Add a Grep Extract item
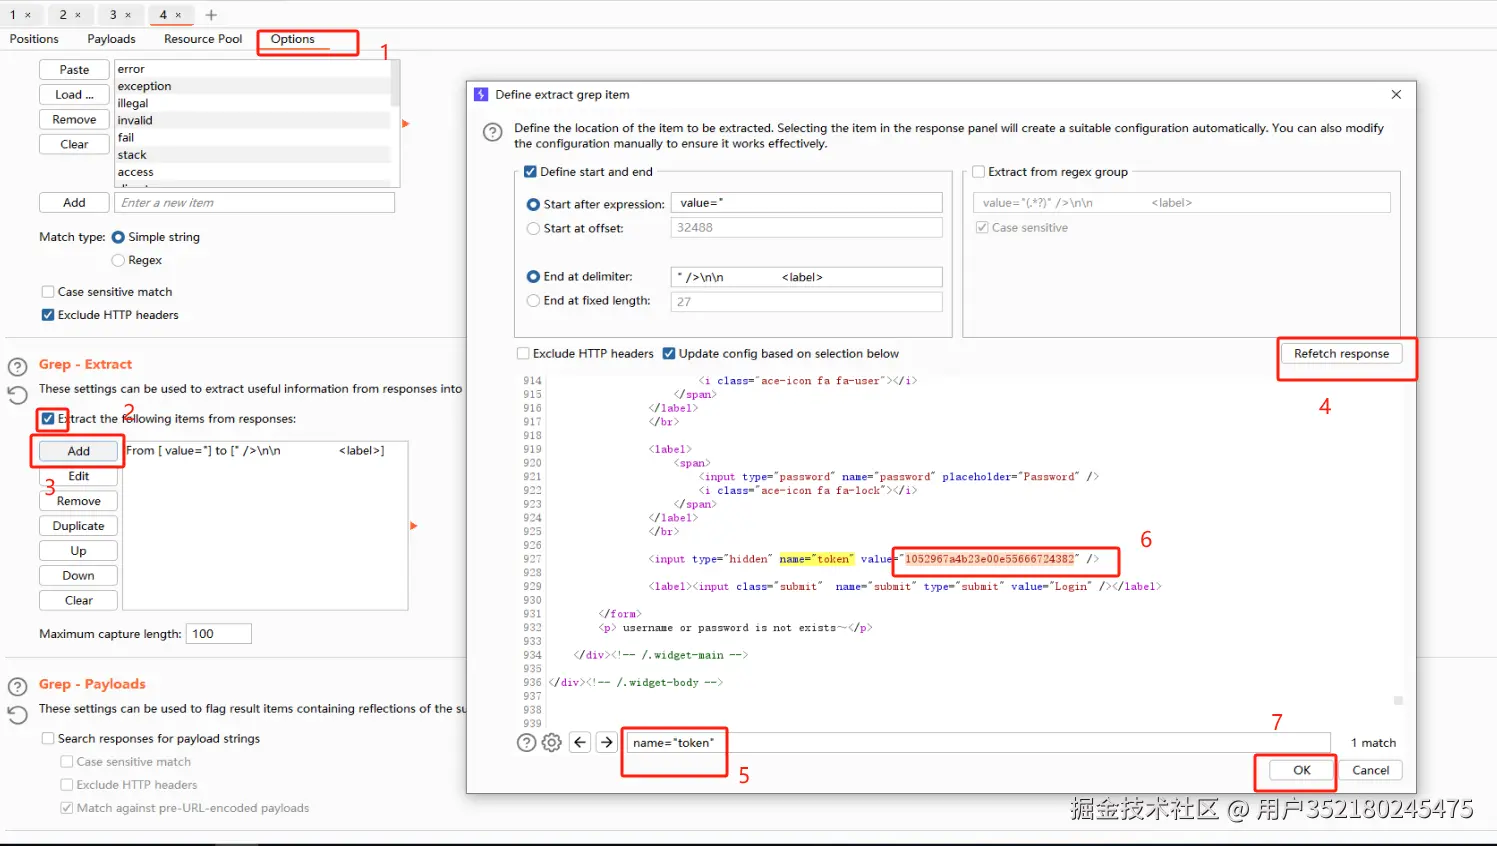 click(78, 452)
